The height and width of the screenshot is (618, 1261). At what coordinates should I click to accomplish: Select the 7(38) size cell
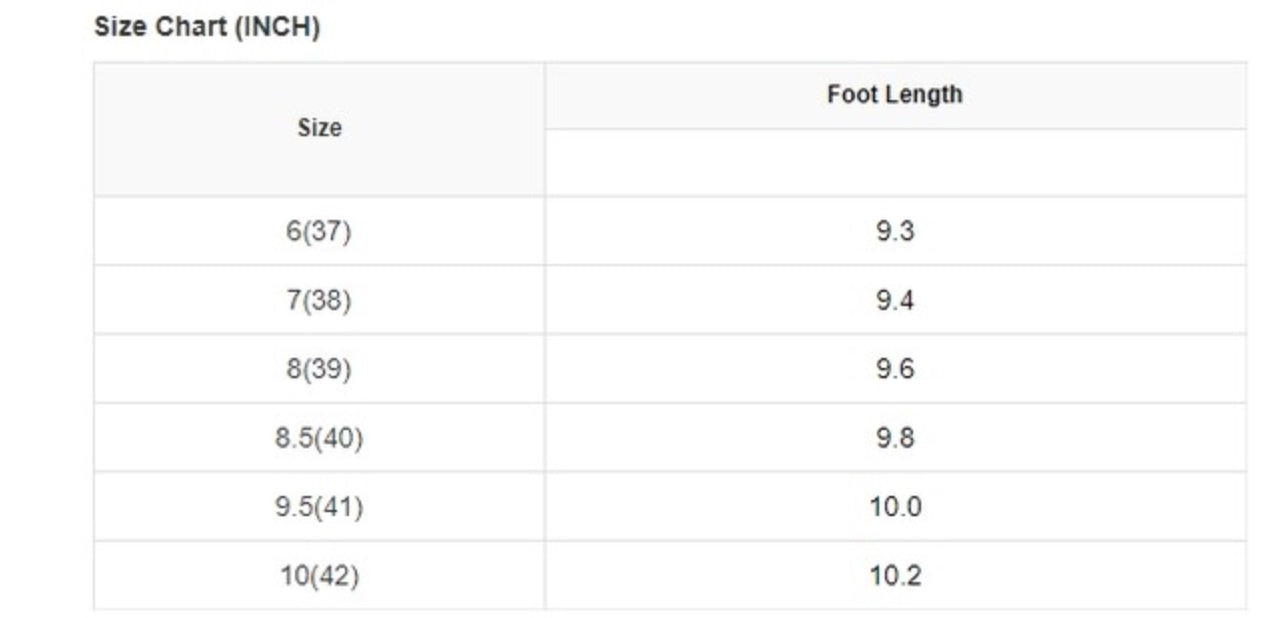point(319,300)
